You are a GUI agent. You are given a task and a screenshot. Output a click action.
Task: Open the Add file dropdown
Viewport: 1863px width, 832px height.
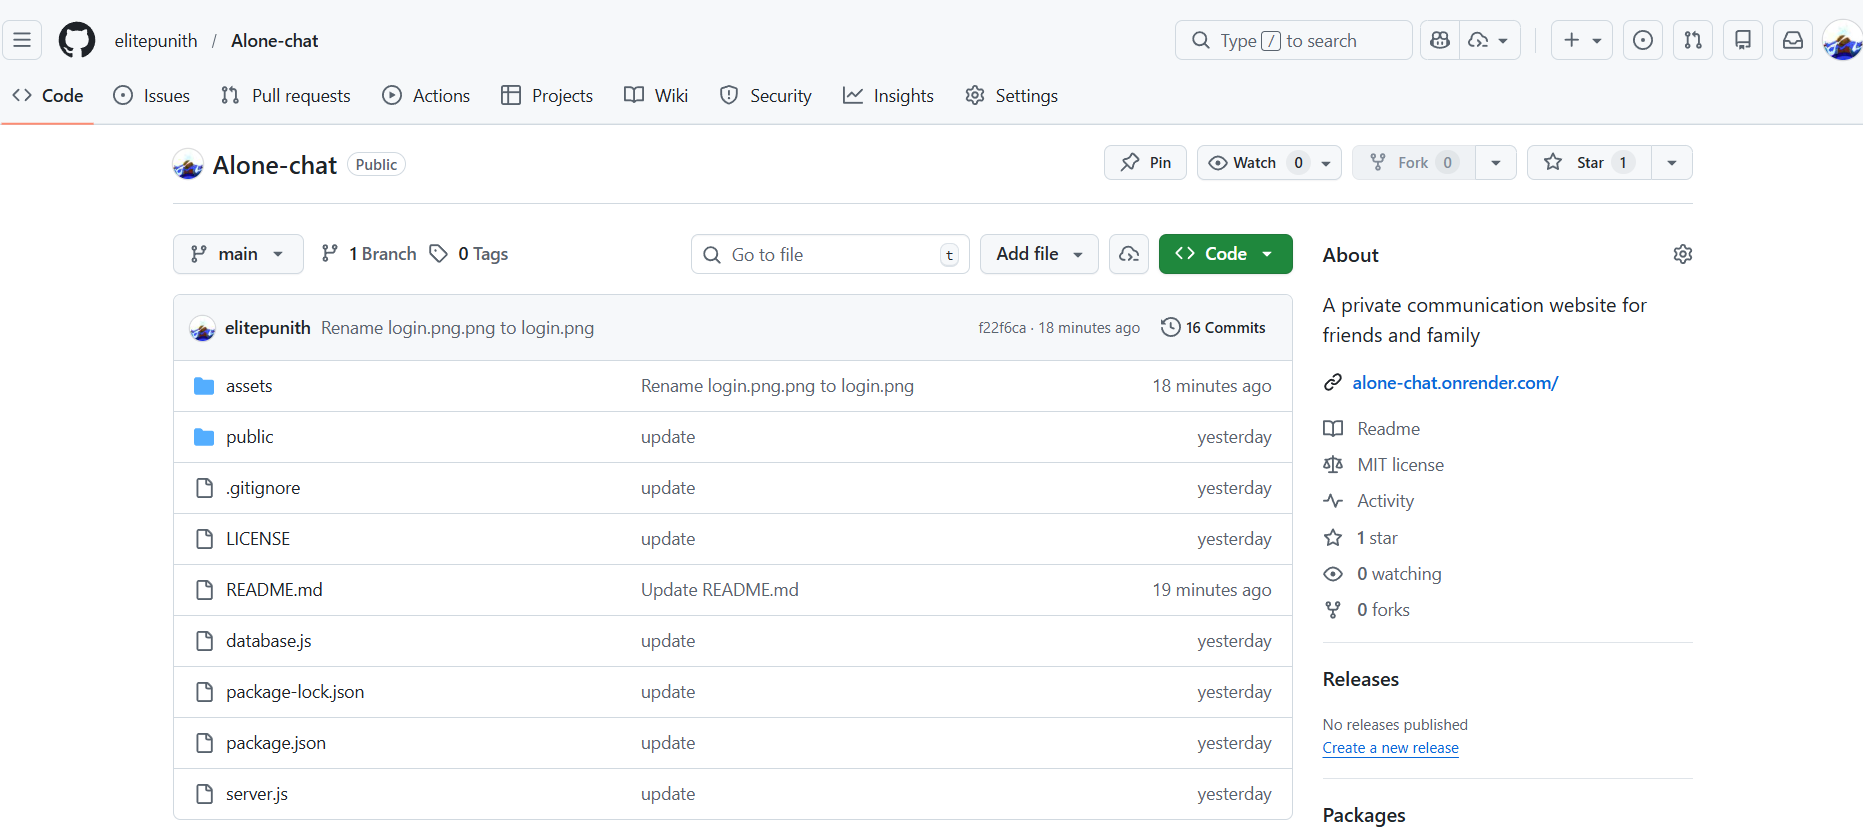pyautogui.click(x=1038, y=254)
